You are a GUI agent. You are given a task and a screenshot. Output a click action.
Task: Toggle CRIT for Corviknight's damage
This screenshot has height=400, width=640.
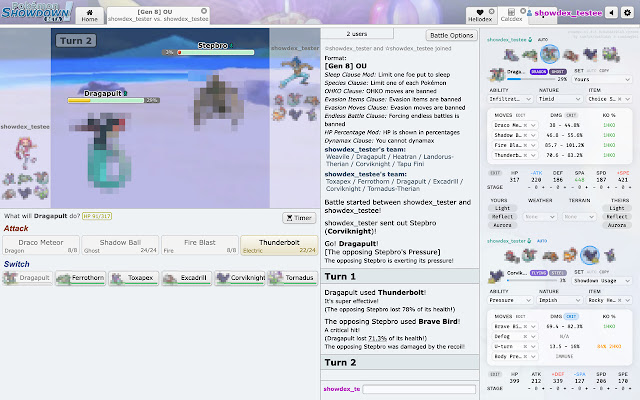pos(573,317)
